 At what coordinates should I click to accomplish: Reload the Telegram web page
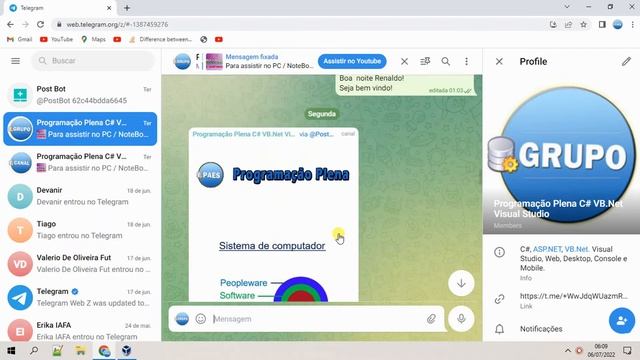(x=40, y=24)
